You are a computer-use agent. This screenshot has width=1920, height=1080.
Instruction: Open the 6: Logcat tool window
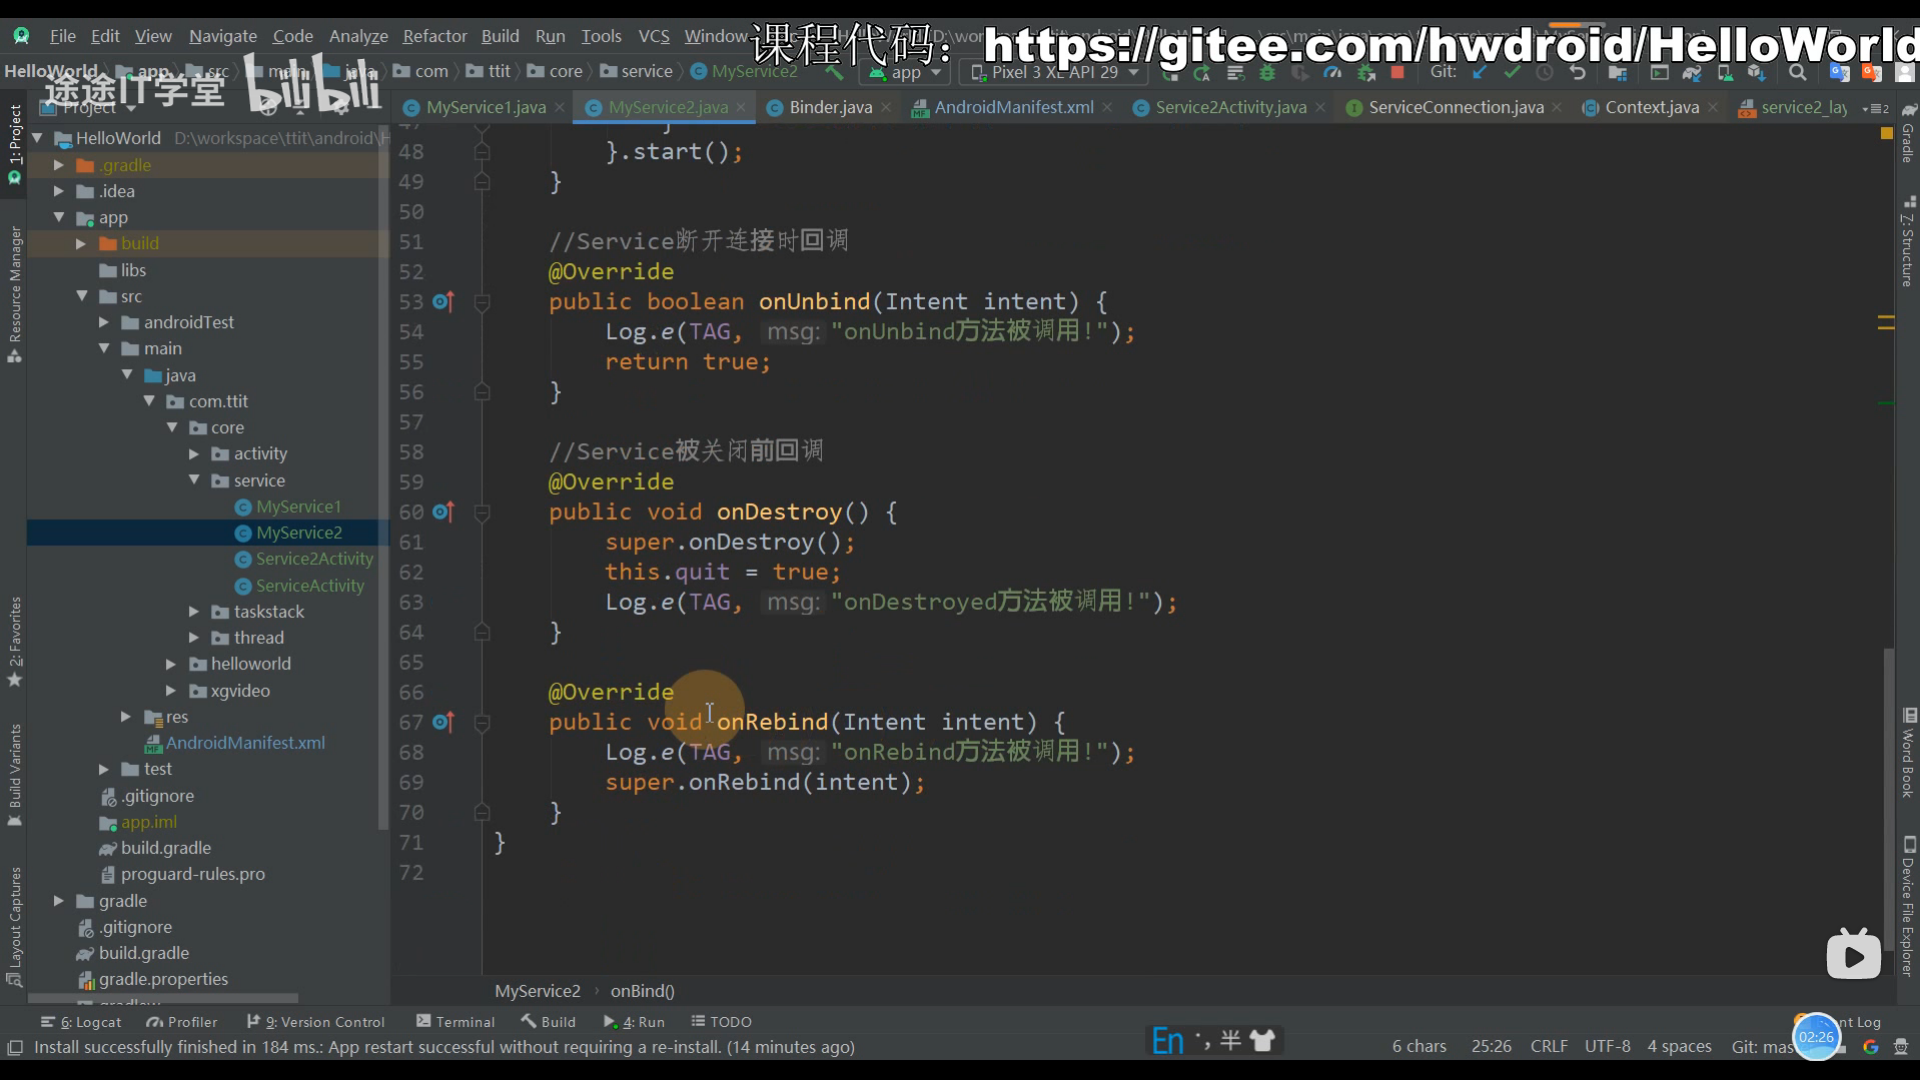coord(81,1022)
